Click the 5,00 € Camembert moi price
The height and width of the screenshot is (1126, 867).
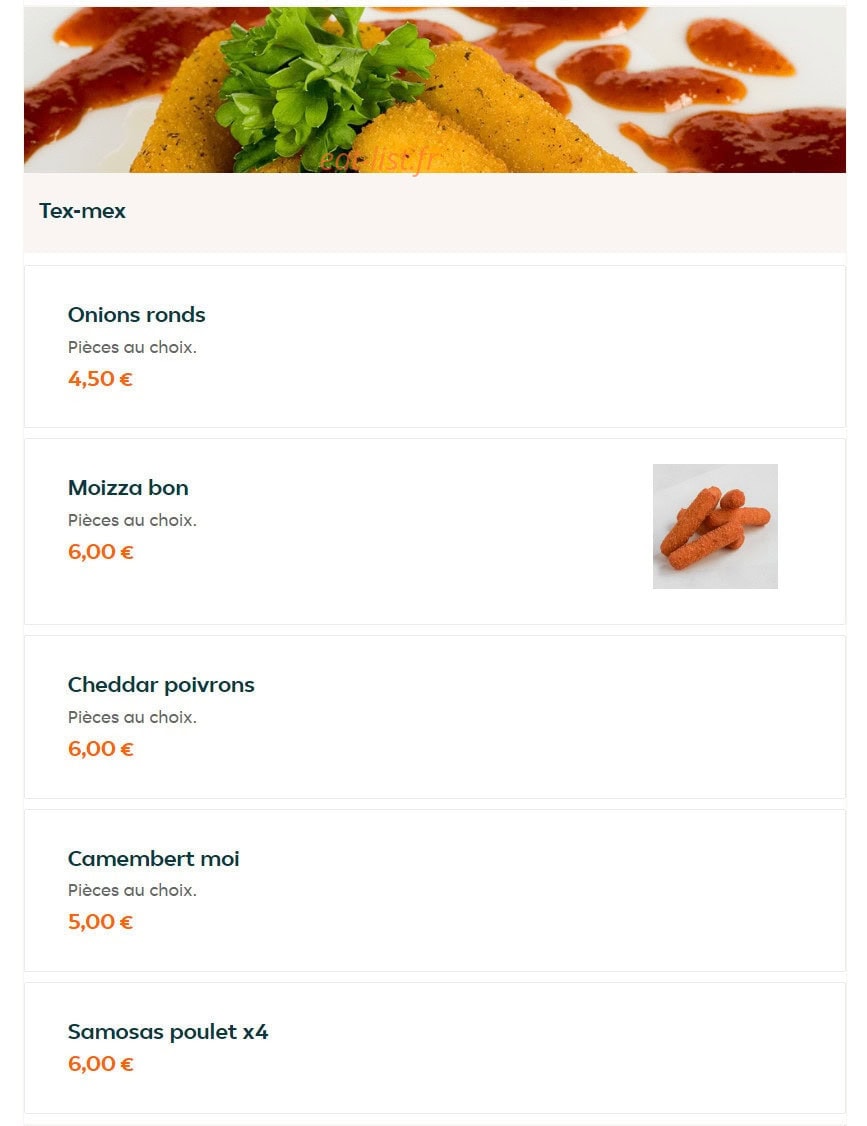pyautogui.click(x=100, y=921)
